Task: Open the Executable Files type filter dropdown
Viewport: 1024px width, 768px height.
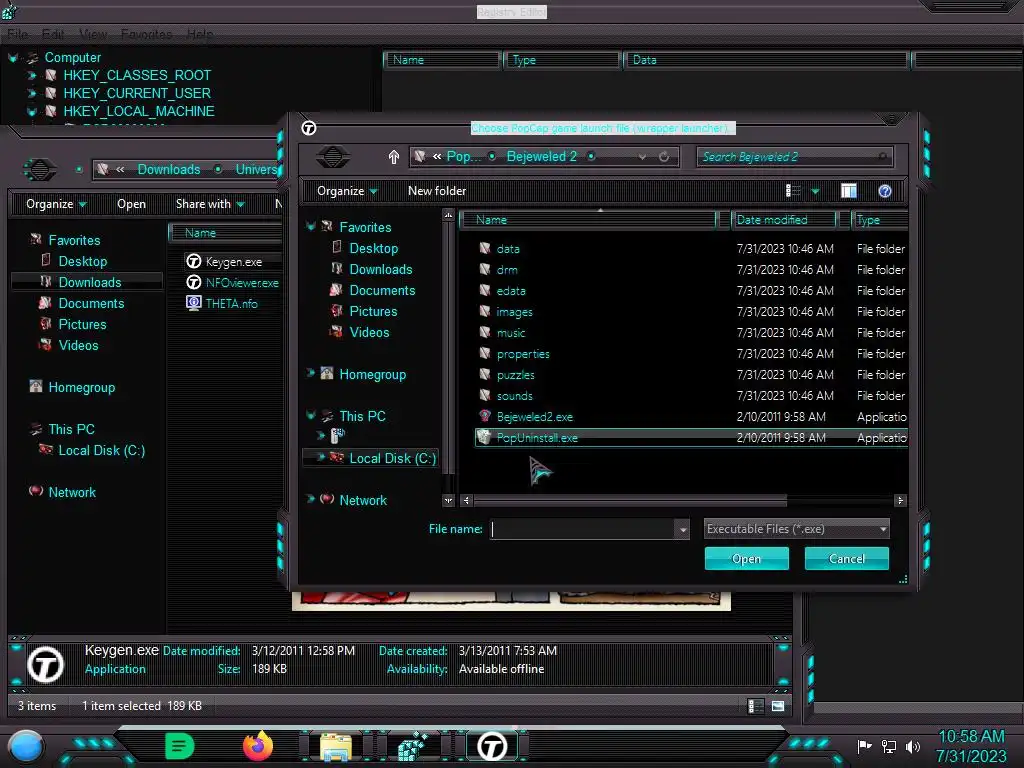Action: tap(796, 529)
